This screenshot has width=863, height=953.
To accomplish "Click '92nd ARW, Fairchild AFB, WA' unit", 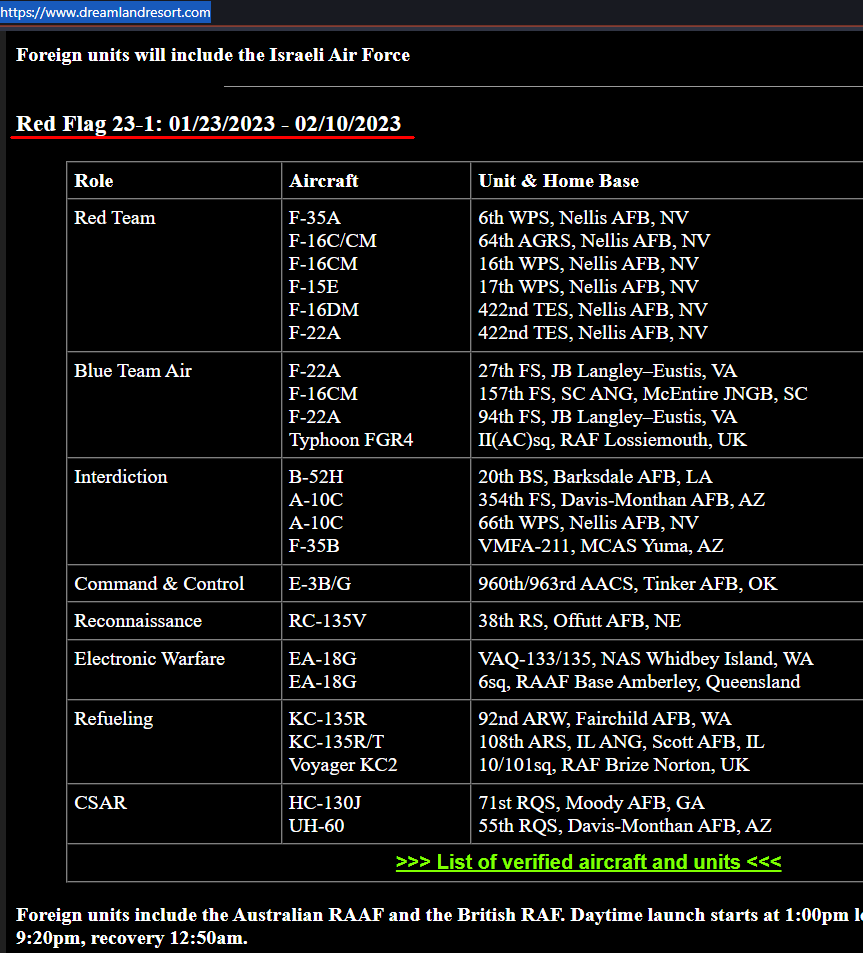I will [x=605, y=718].
